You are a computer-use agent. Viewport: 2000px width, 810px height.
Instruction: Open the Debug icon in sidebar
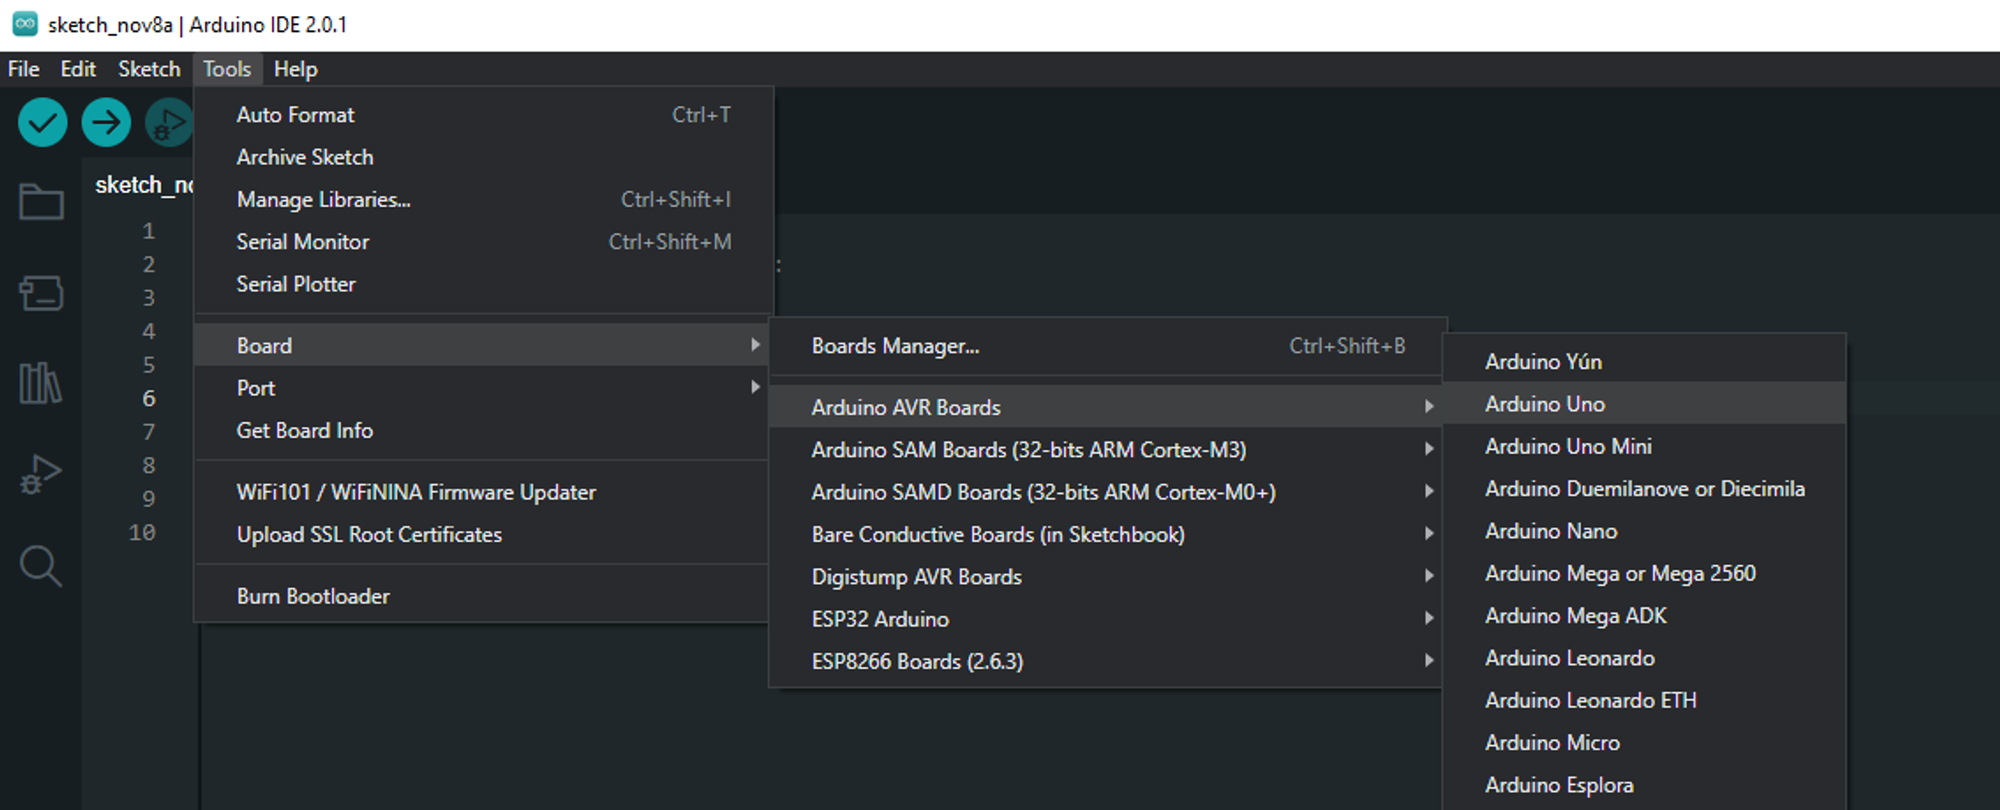click(41, 474)
